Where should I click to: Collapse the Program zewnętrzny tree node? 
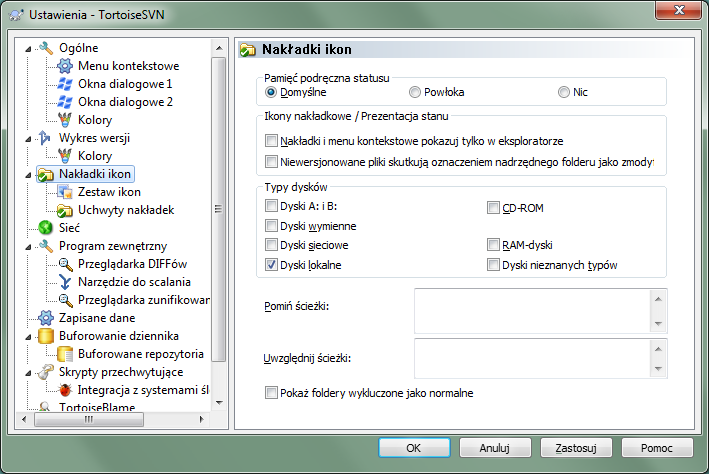(x=28, y=246)
